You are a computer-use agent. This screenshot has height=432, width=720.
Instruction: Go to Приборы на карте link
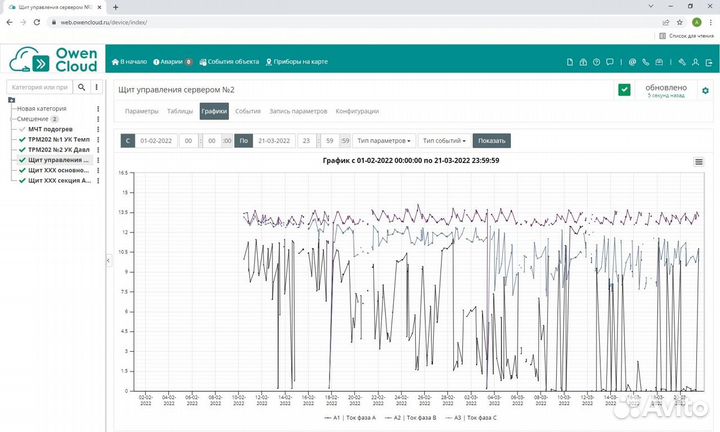tap(296, 62)
